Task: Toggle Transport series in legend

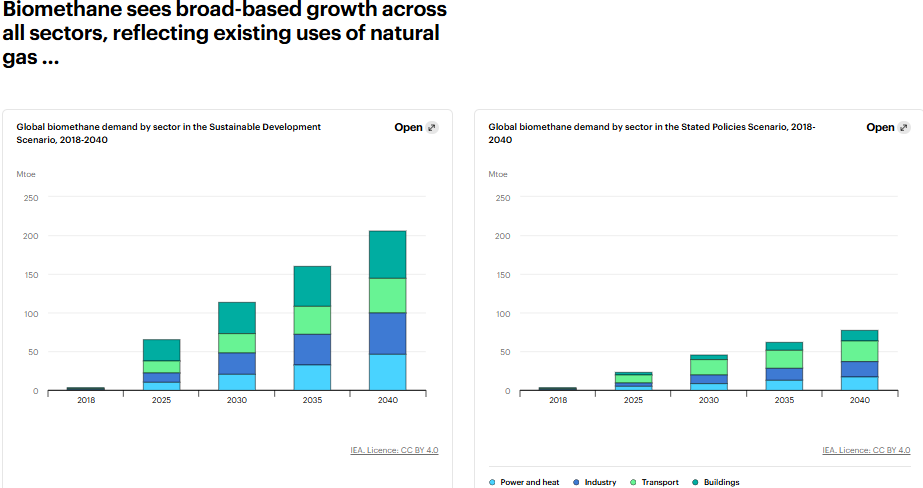Action: click(x=660, y=483)
